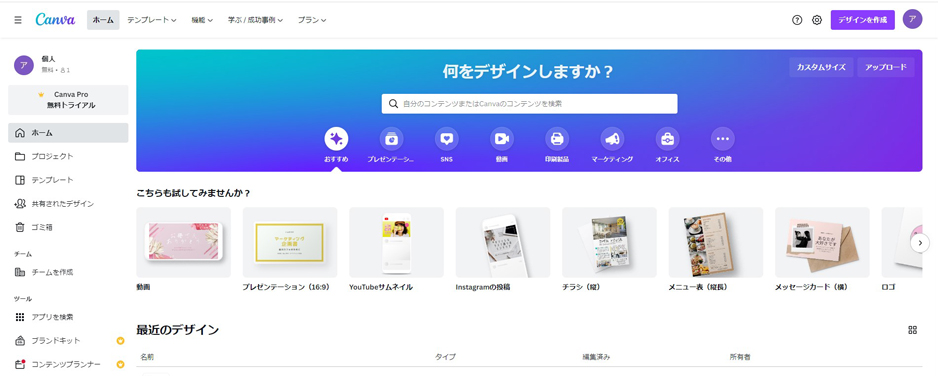Click the 所有者 column header
This screenshot has height=376, width=938.
(x=740, y=357)
